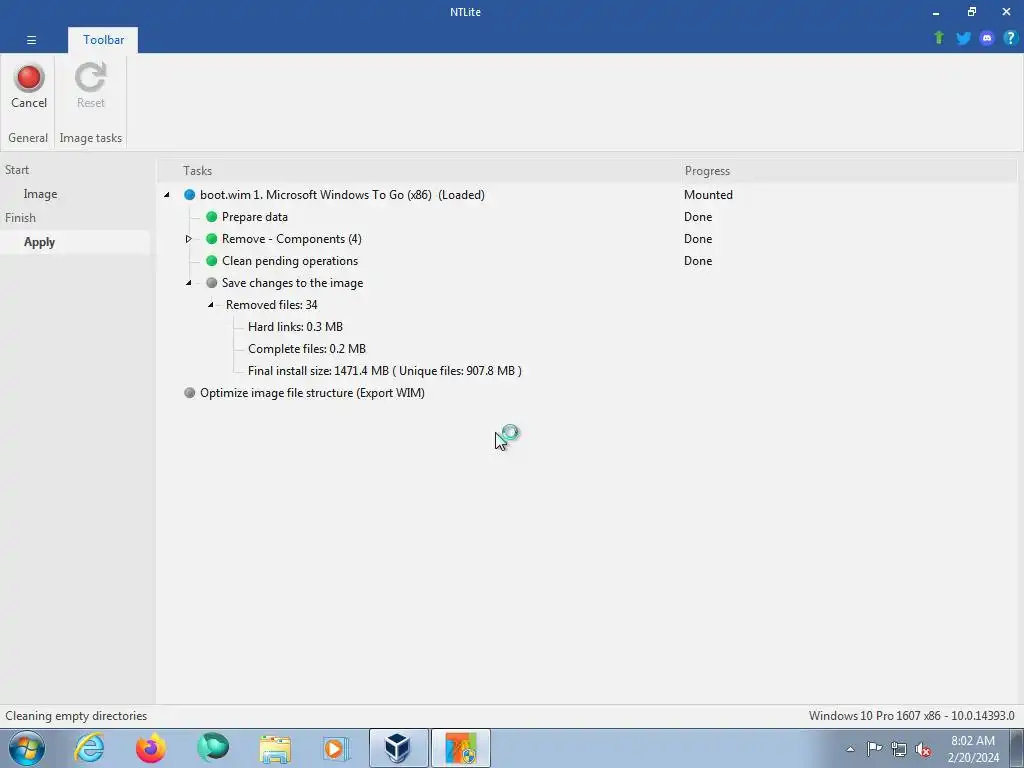Viewport: 1024px width, 768px height.
Task: Click the green dot beside Clean pending operations
Action: [212, 261]
